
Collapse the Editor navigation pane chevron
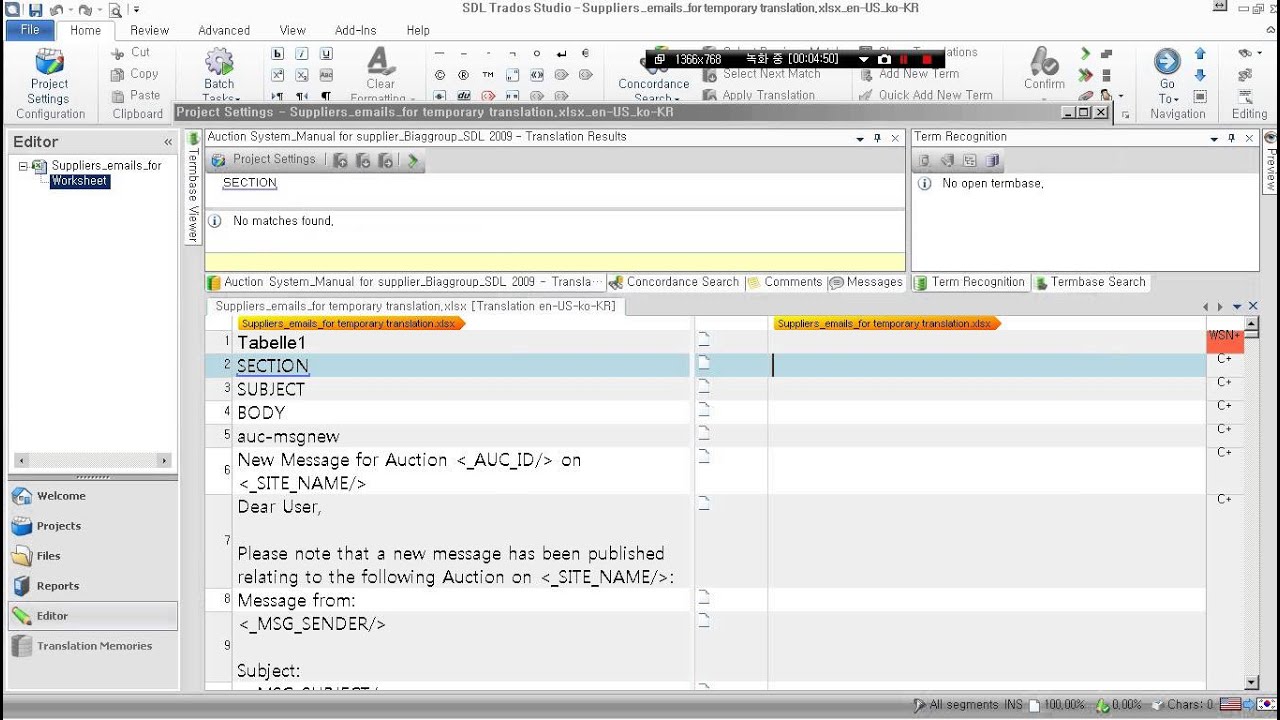(168, 142)
